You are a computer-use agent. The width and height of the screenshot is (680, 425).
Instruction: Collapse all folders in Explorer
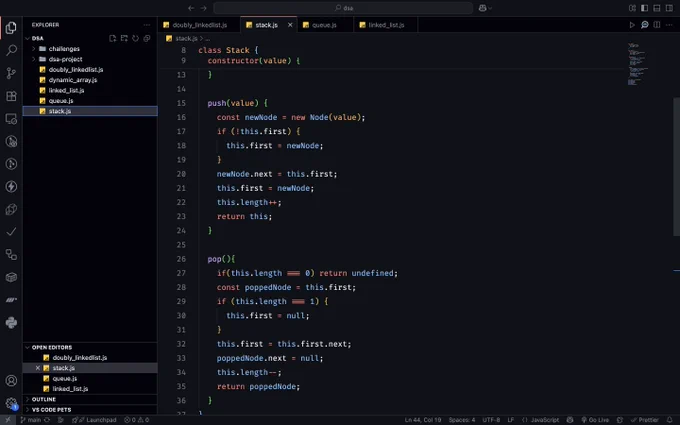click(147, 38)
